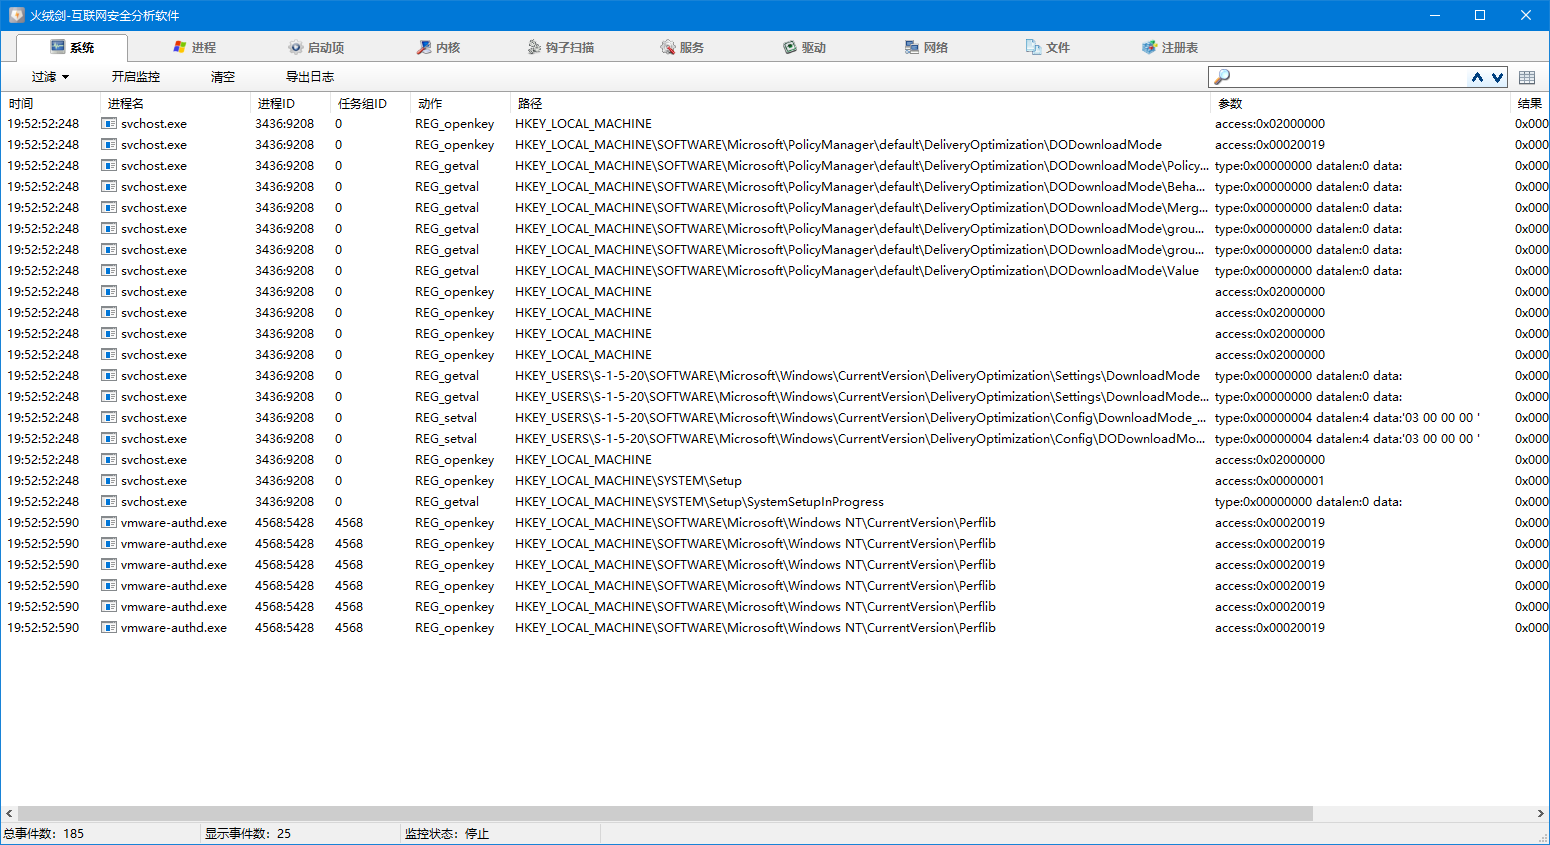Select REG_setval row with Config\DODownloadMo path
1550x845 pixels.
(x=775, y=439)
